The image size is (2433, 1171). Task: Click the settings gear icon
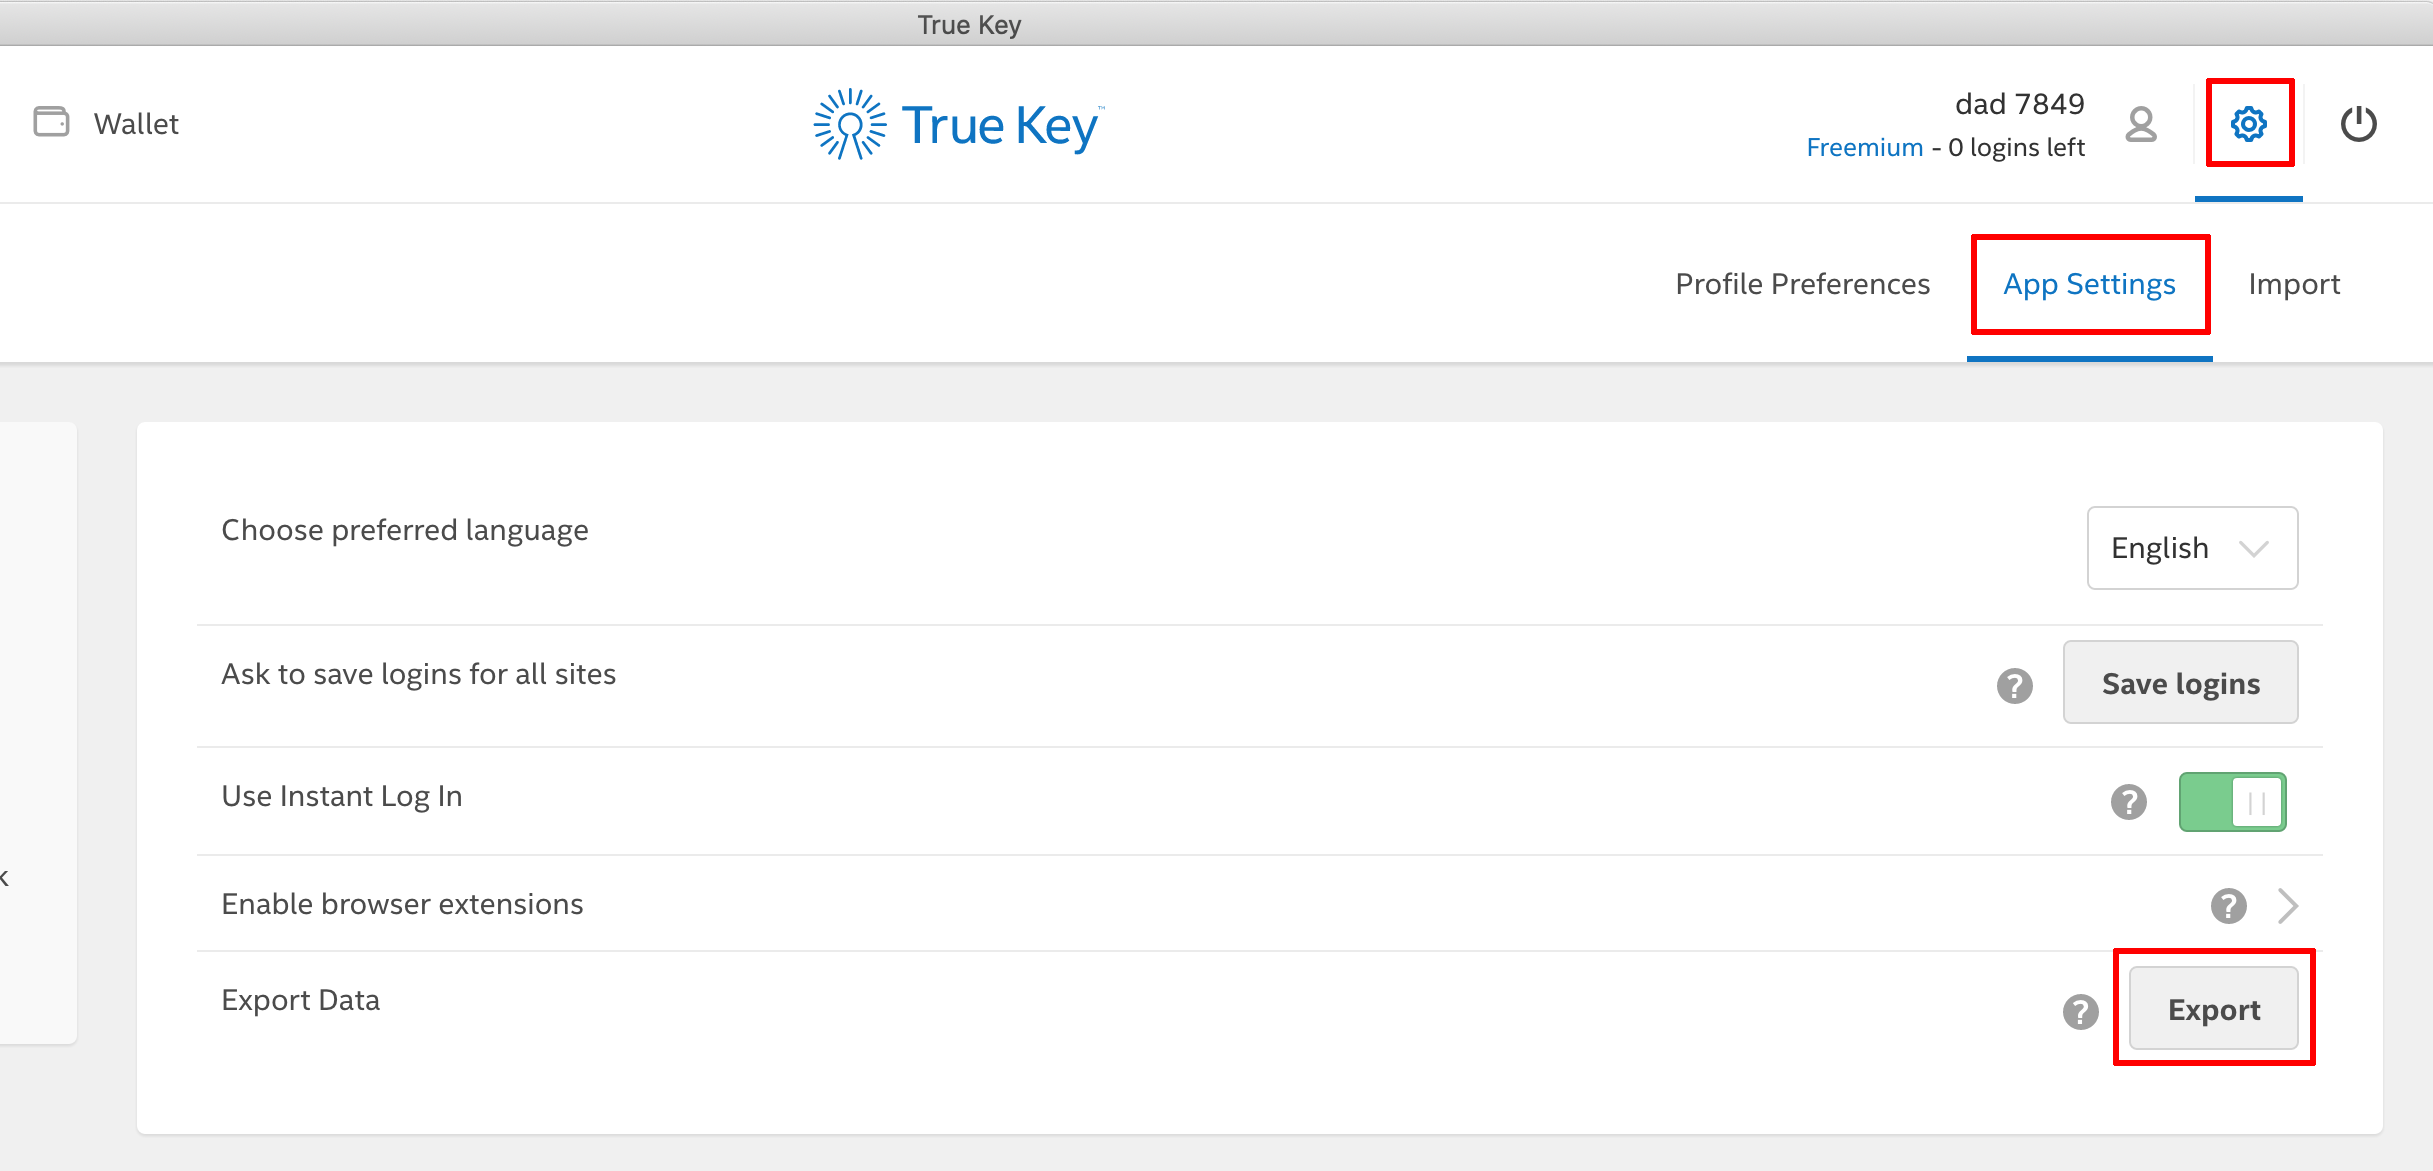tap(2249, 124)
